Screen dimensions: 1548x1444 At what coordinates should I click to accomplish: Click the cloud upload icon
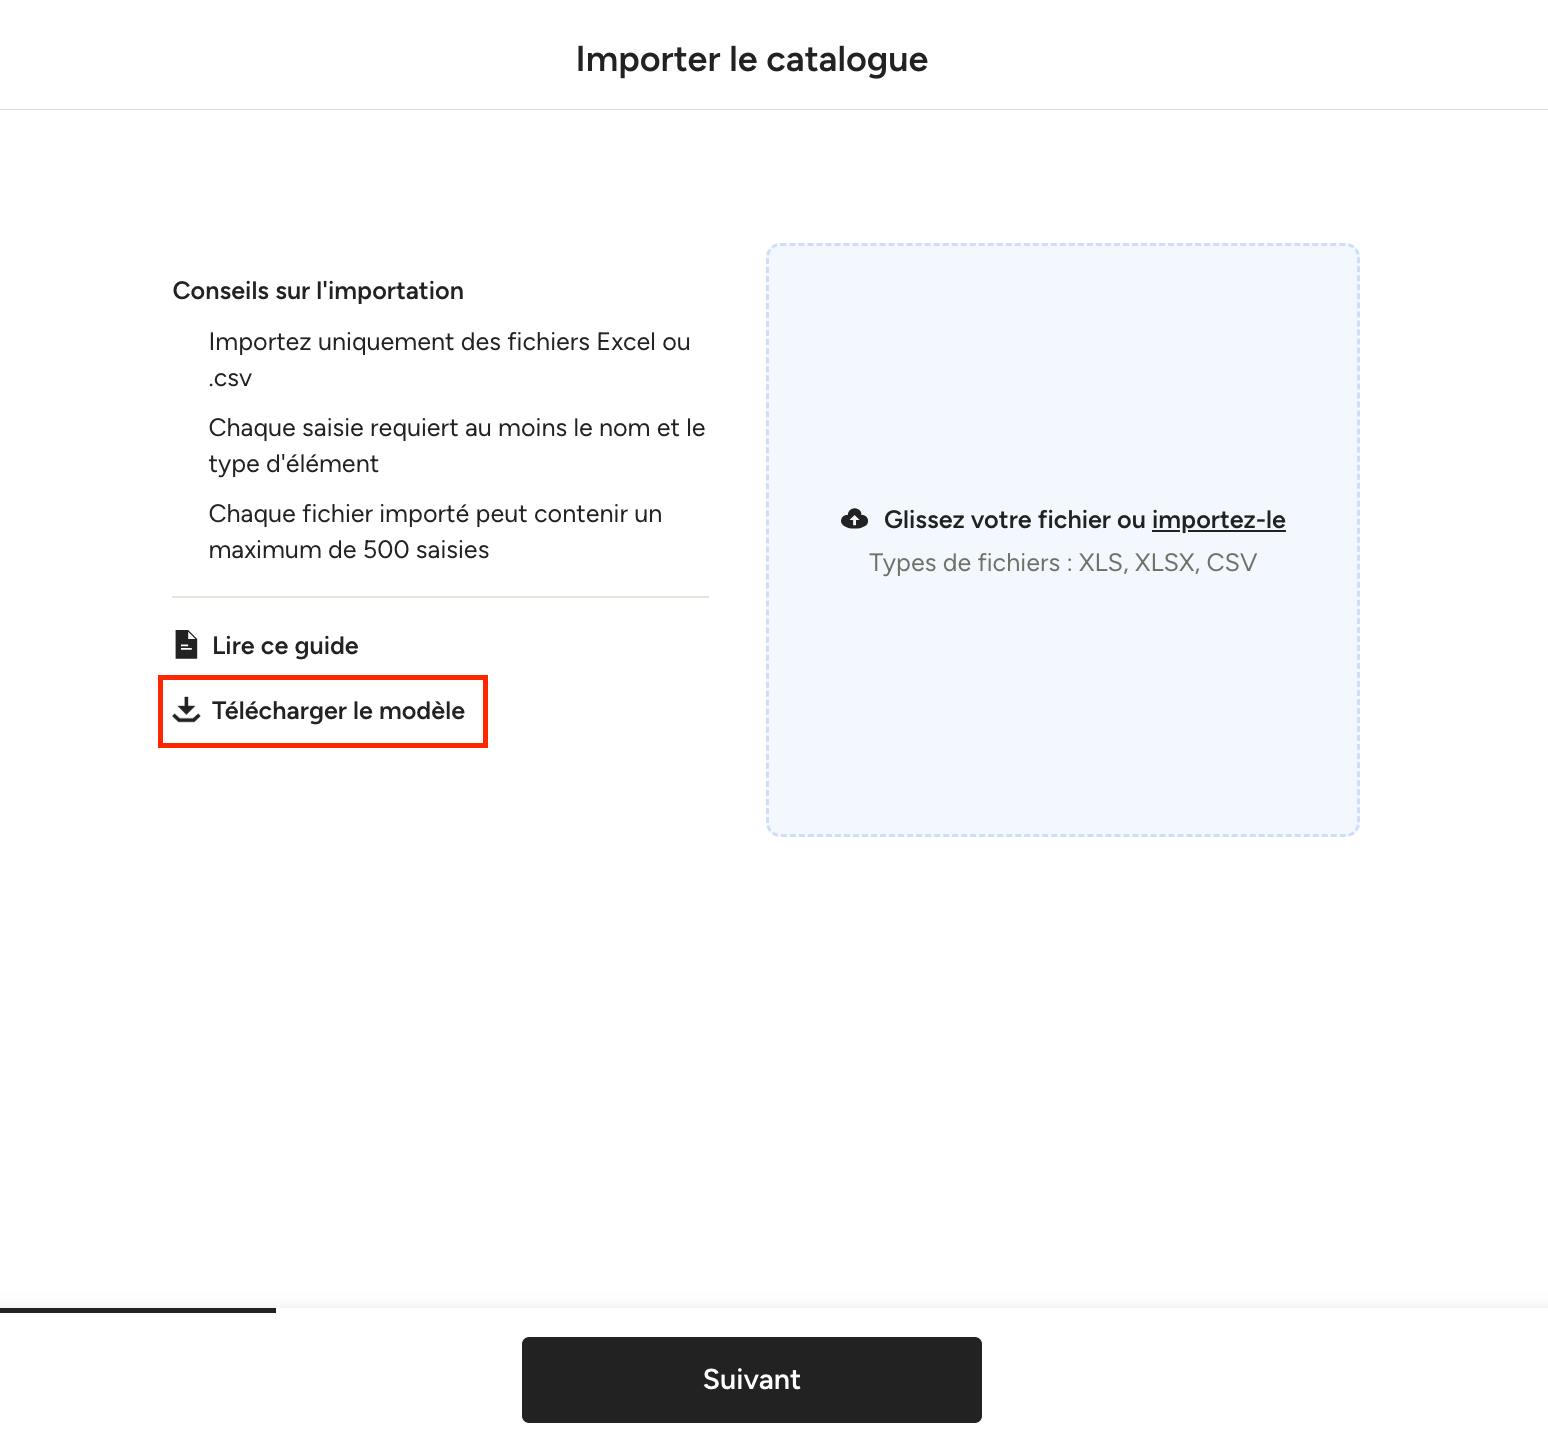click(x=854, y=519)
